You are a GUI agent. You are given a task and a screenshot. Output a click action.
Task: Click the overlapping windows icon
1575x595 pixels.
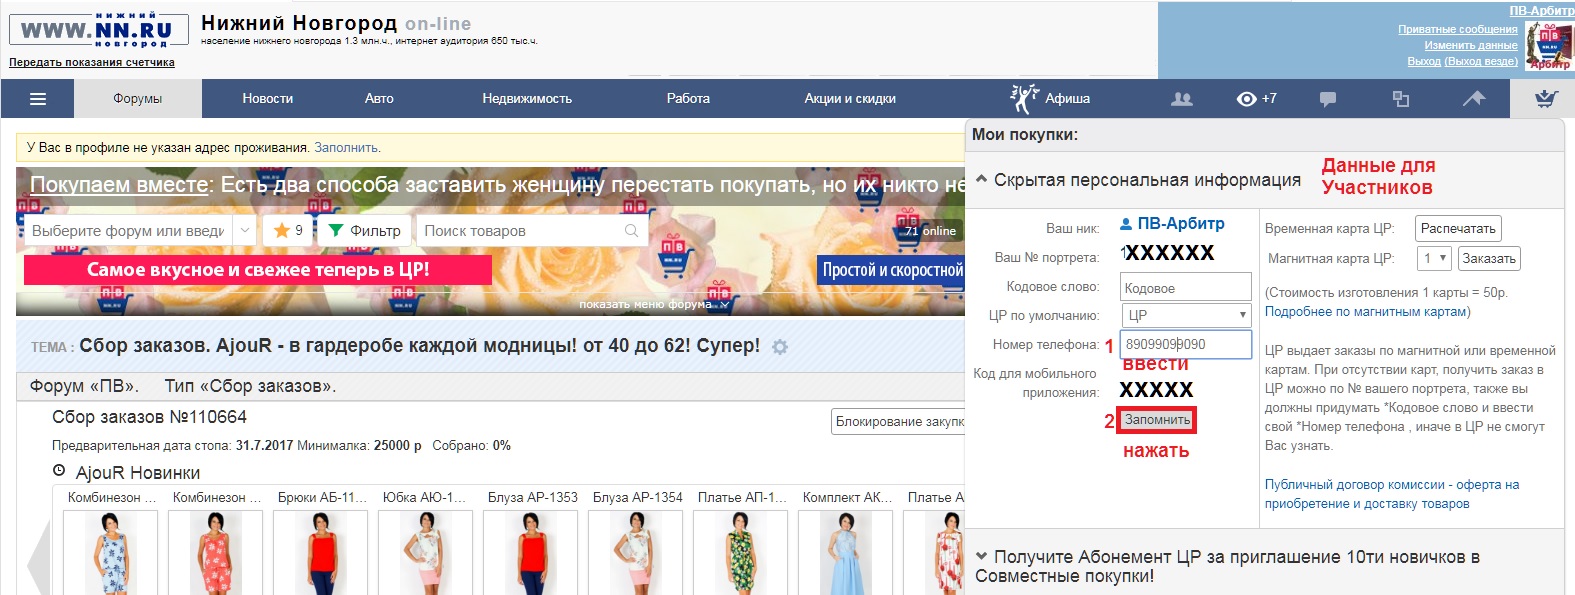click(1401, 99)
